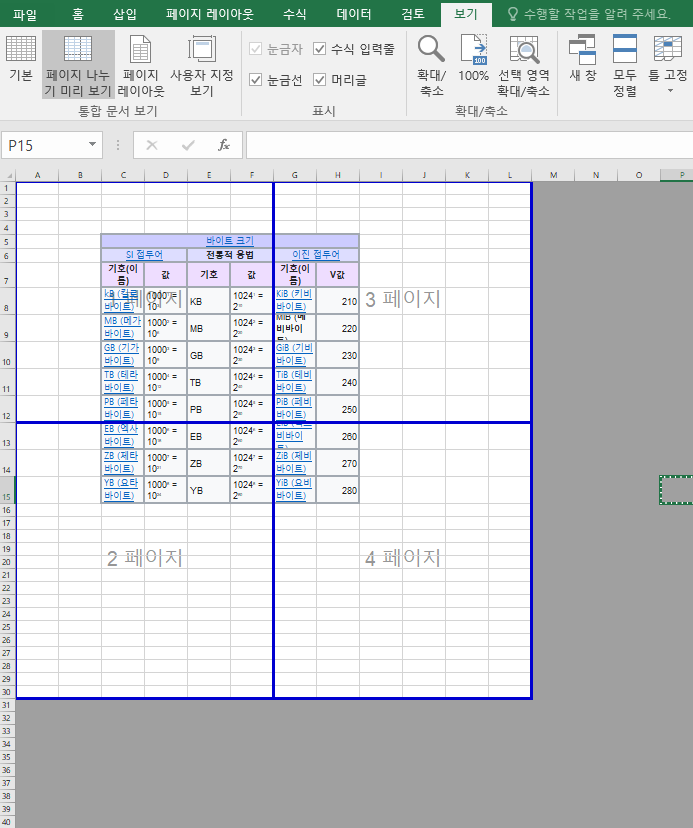Switch to the Data (데이터) tab
Viewport: 693px width, 828px height.
[354, 14]
